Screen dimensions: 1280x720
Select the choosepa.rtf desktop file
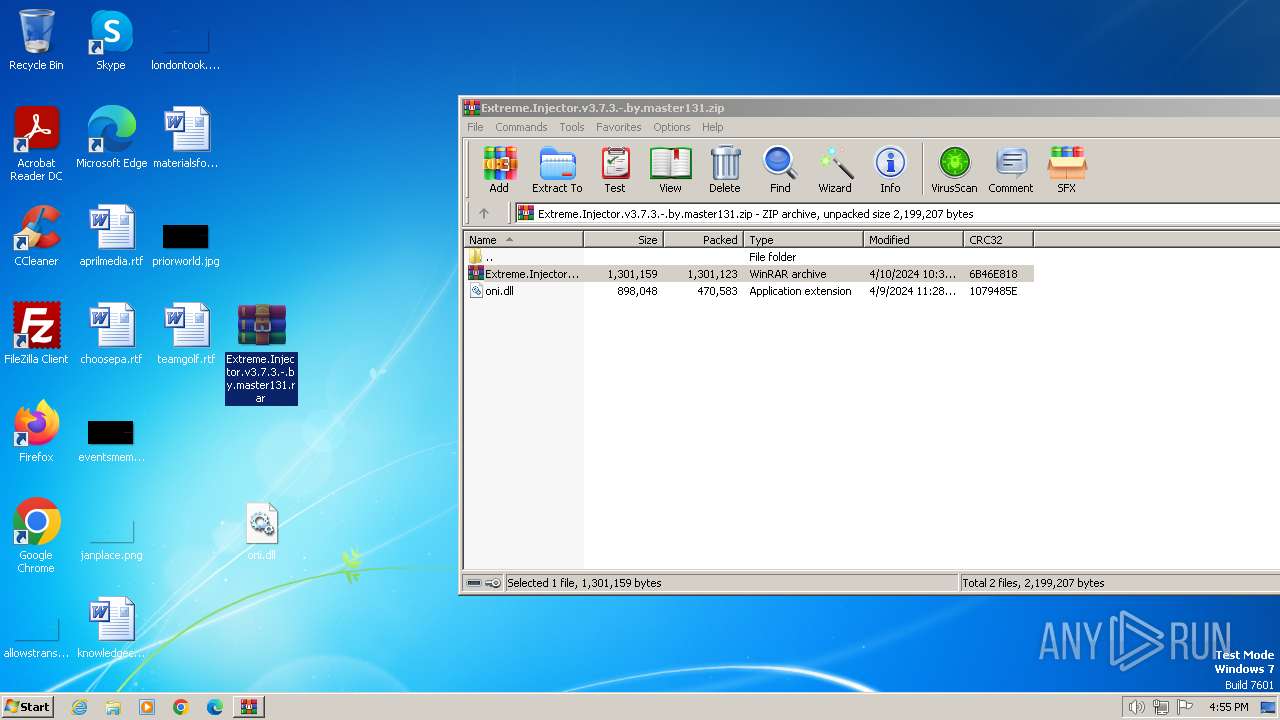111,334
